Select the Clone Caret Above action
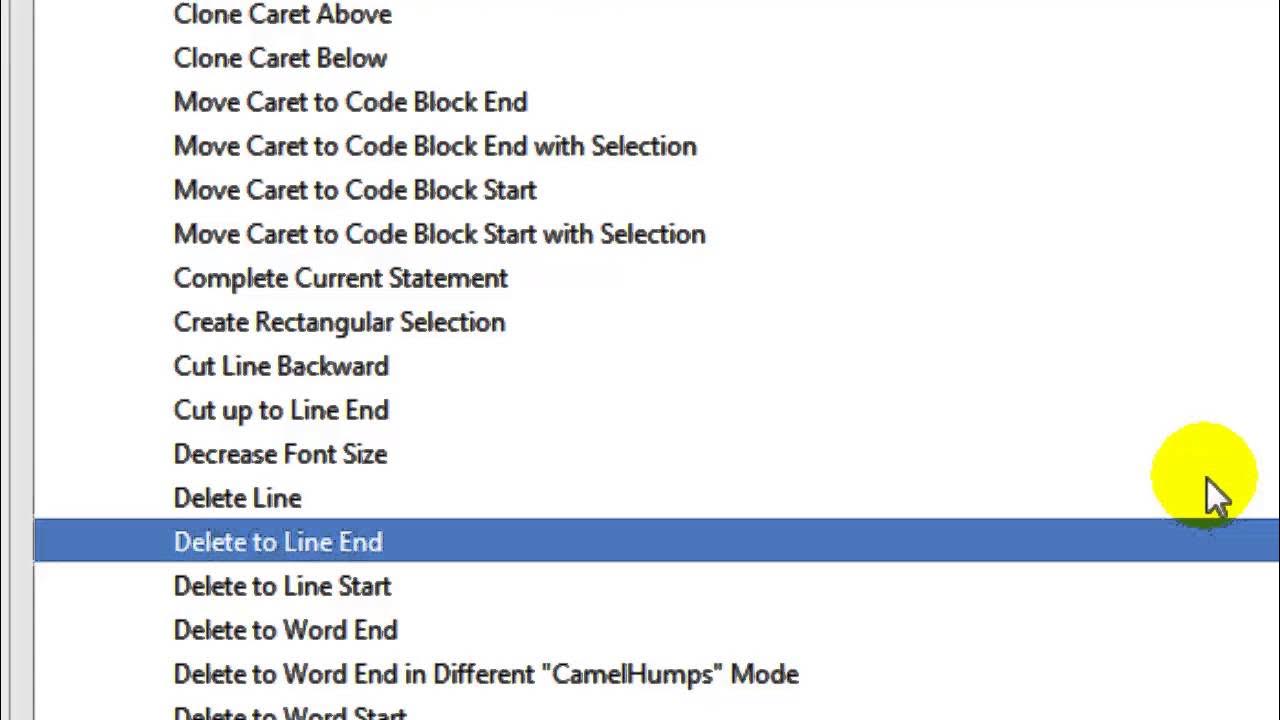This screenshot has width=1280, height=720. [x=282, y=14]
